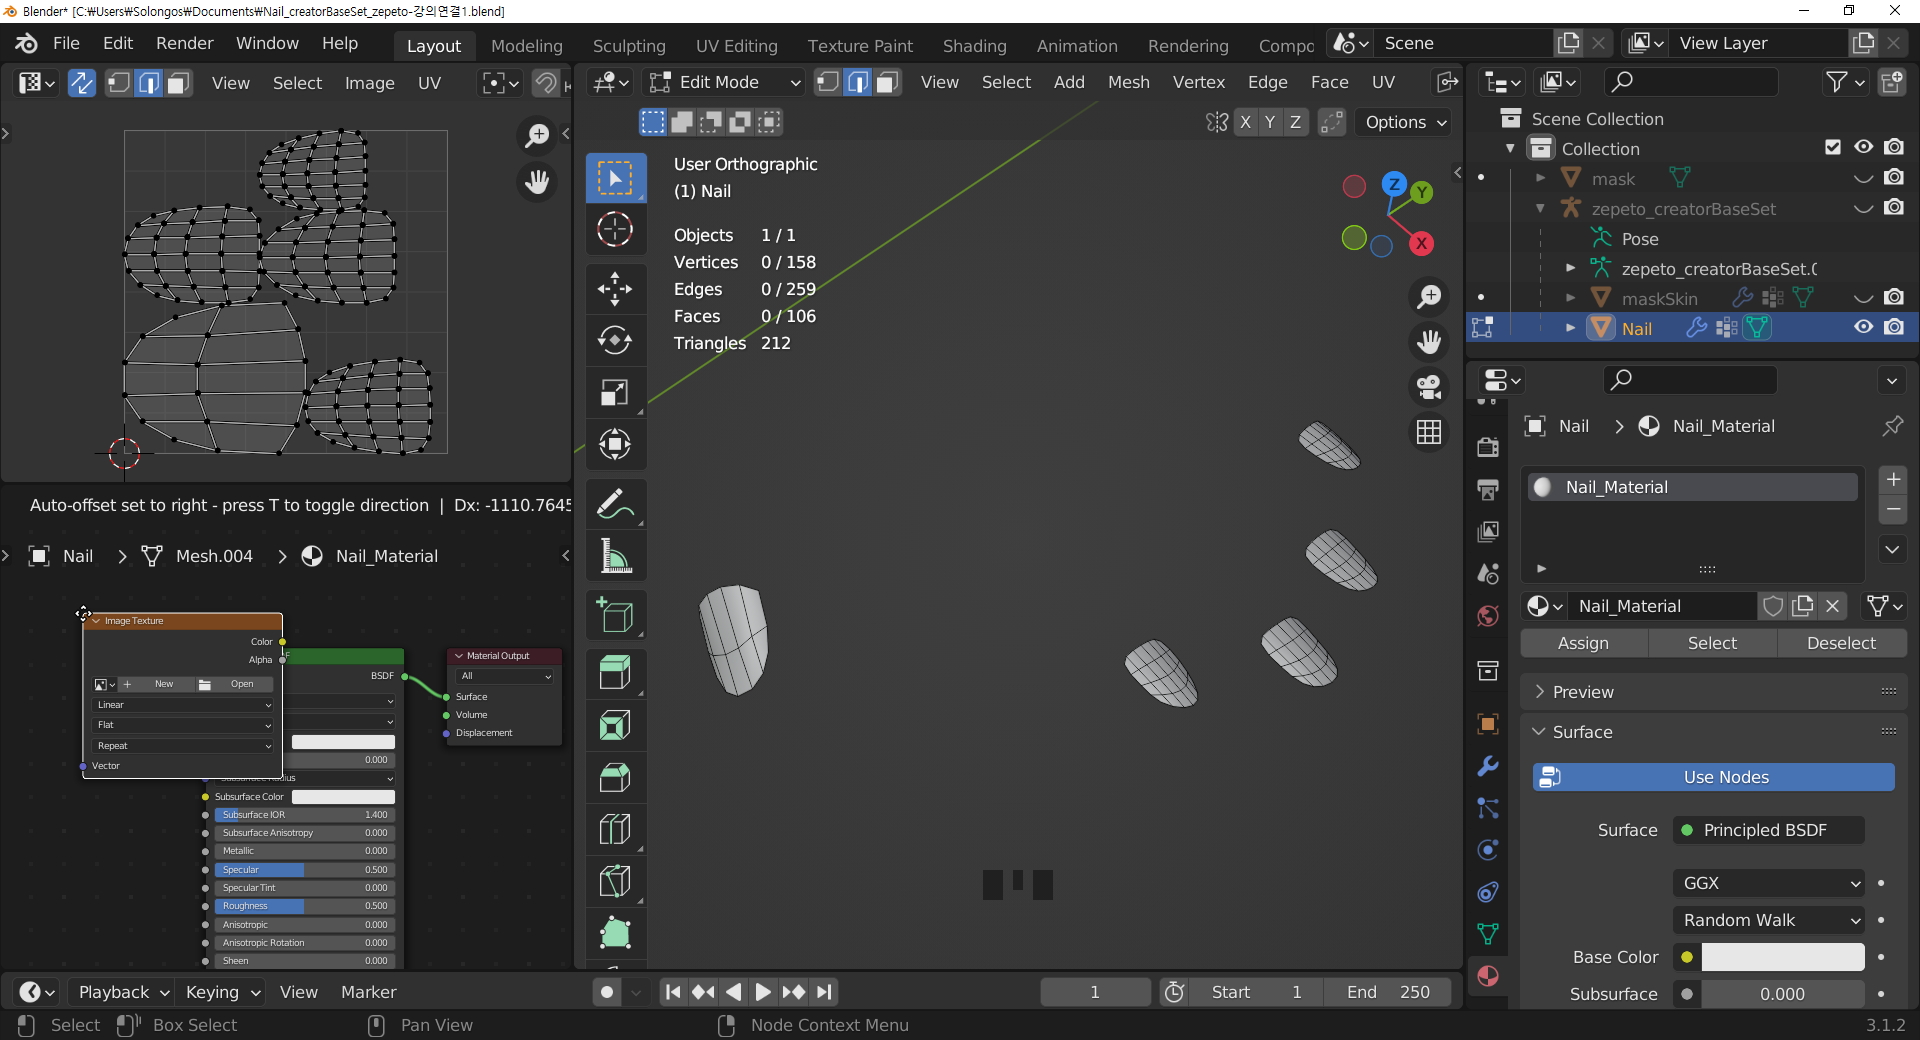This screenshot has height=1040, width=1920.
Task: Open the GGX distribution dropdown
Action: click(x=1770, y=883)
